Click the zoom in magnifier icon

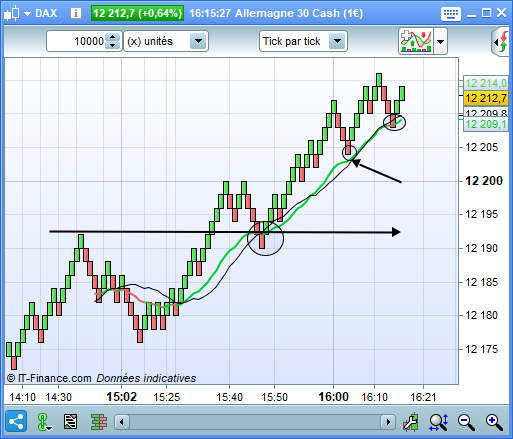tap(494, 422)
